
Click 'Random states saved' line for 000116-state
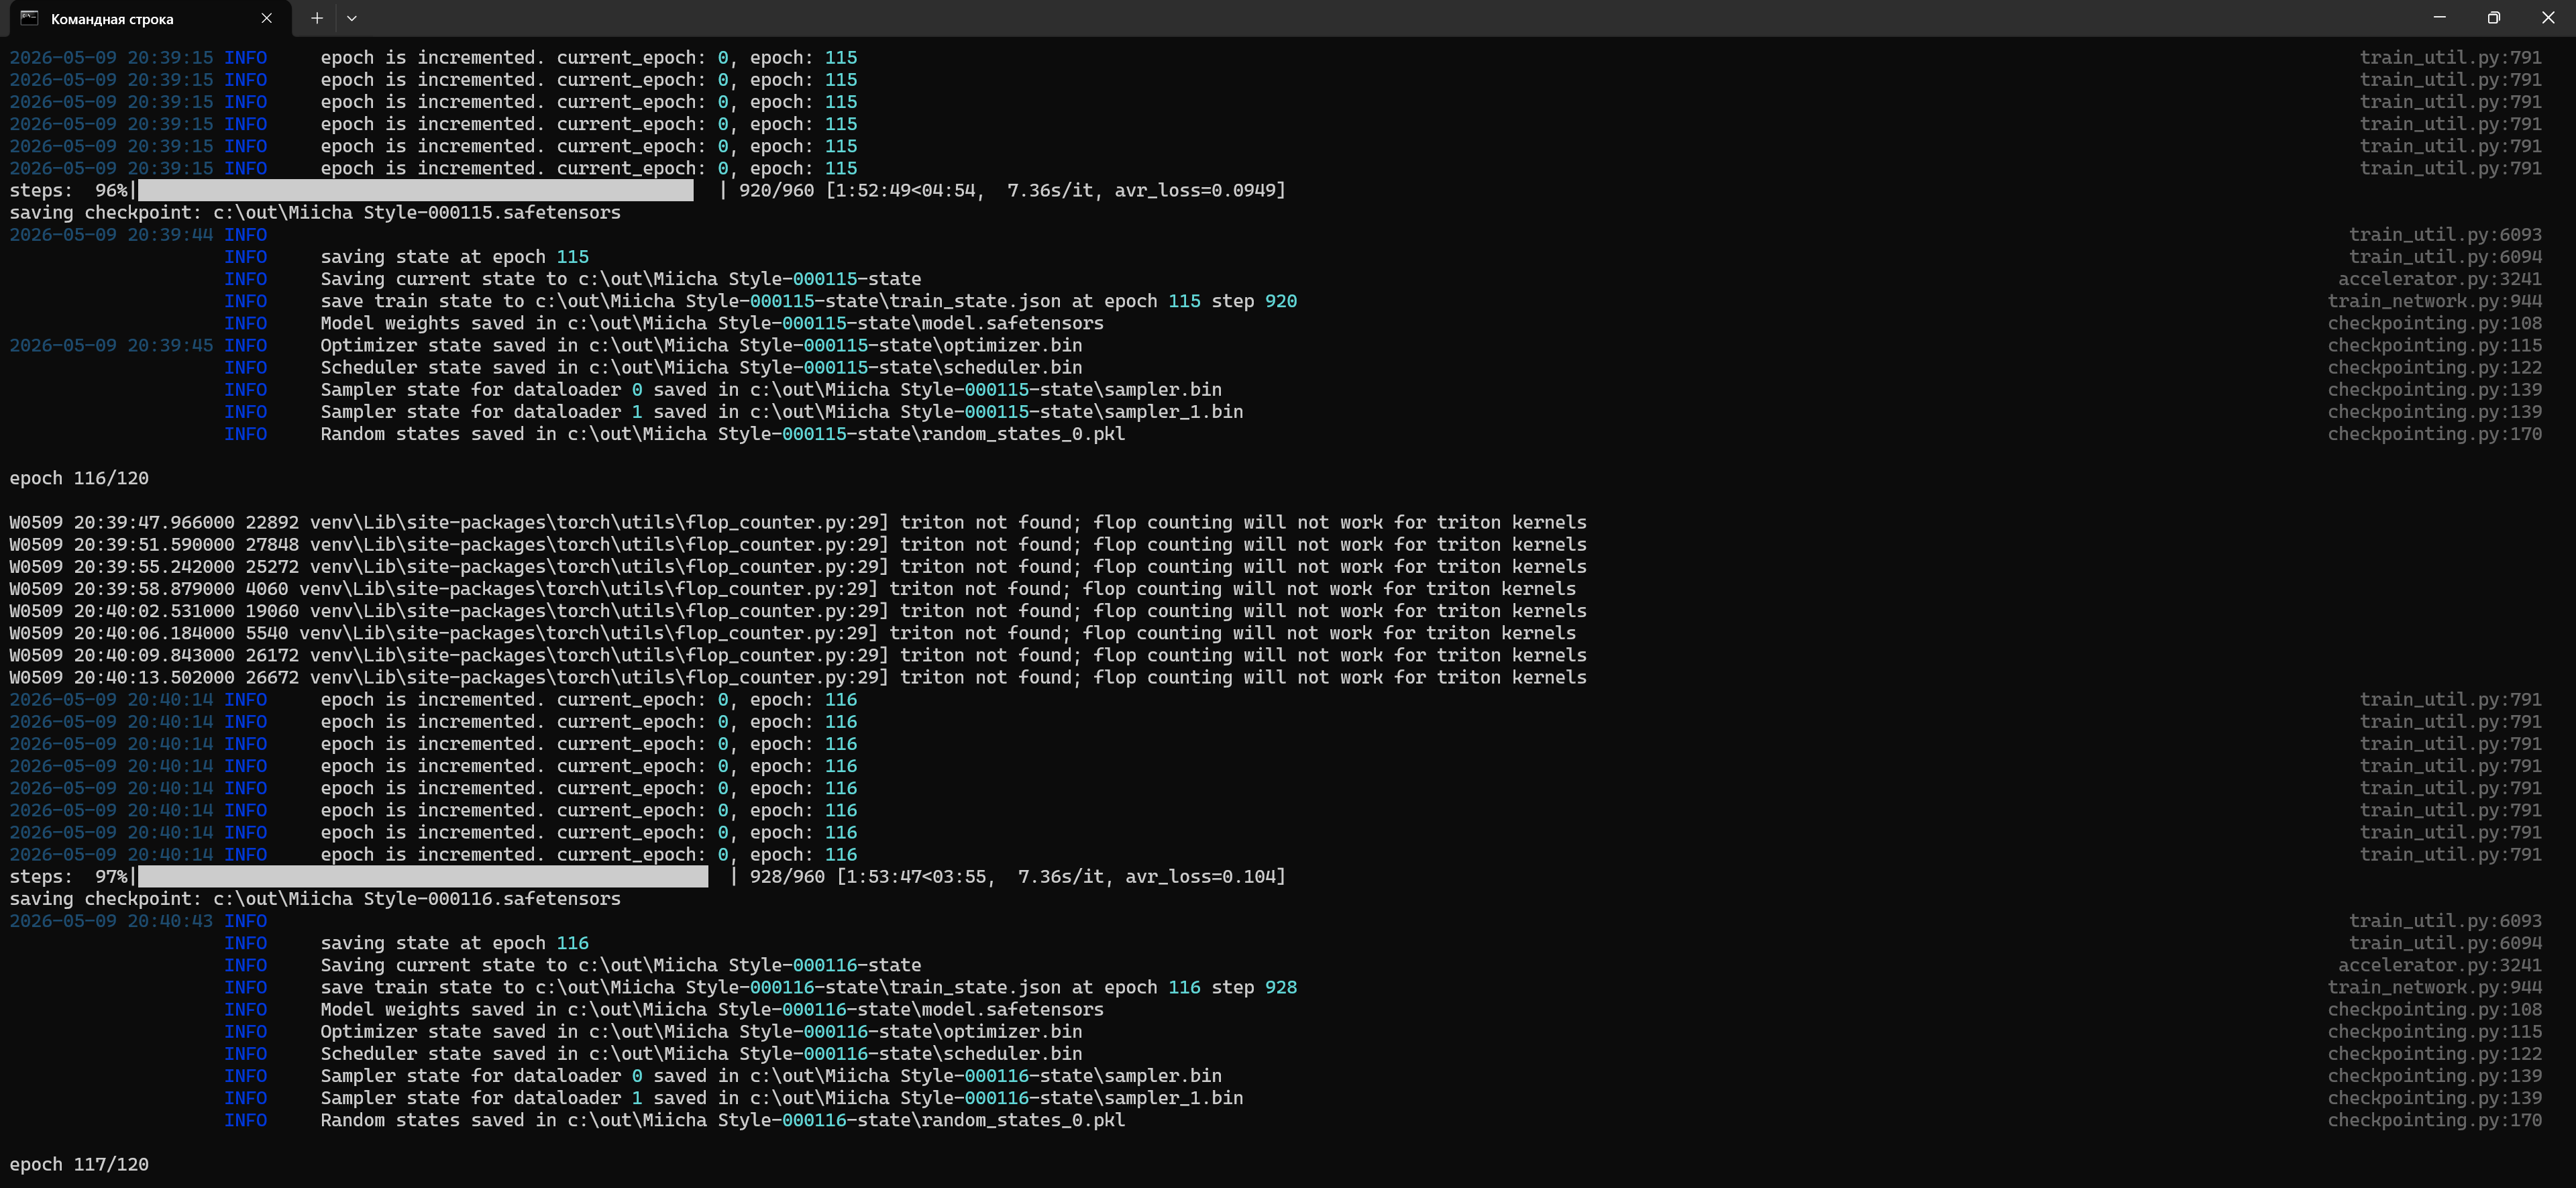(723, 1121)
